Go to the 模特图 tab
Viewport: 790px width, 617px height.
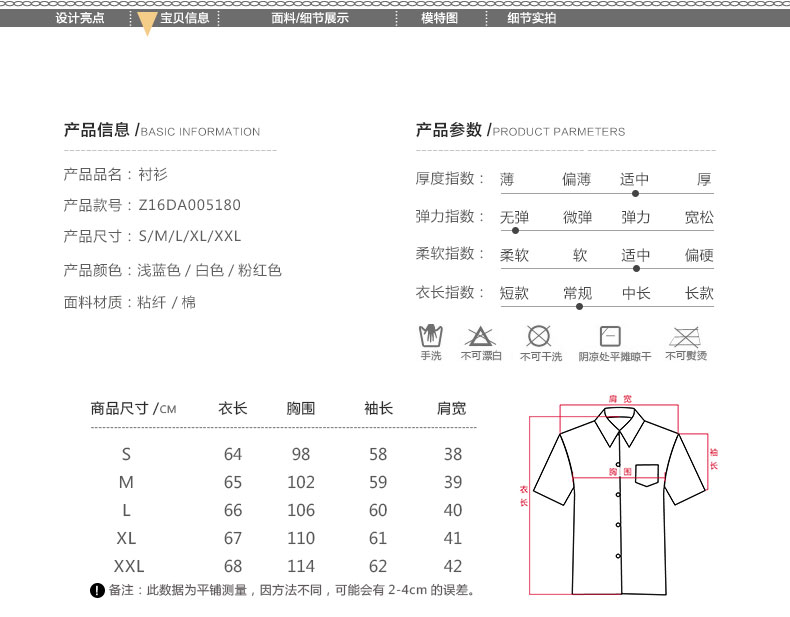439,18
